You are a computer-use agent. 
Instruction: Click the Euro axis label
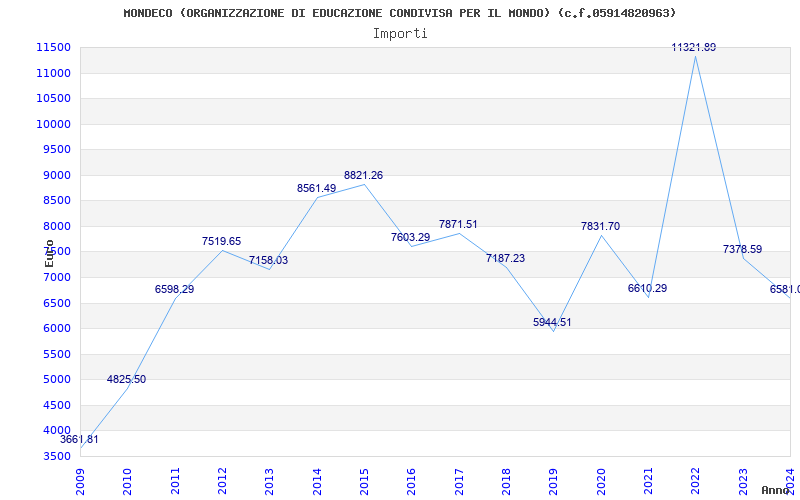tap(49, 254)
